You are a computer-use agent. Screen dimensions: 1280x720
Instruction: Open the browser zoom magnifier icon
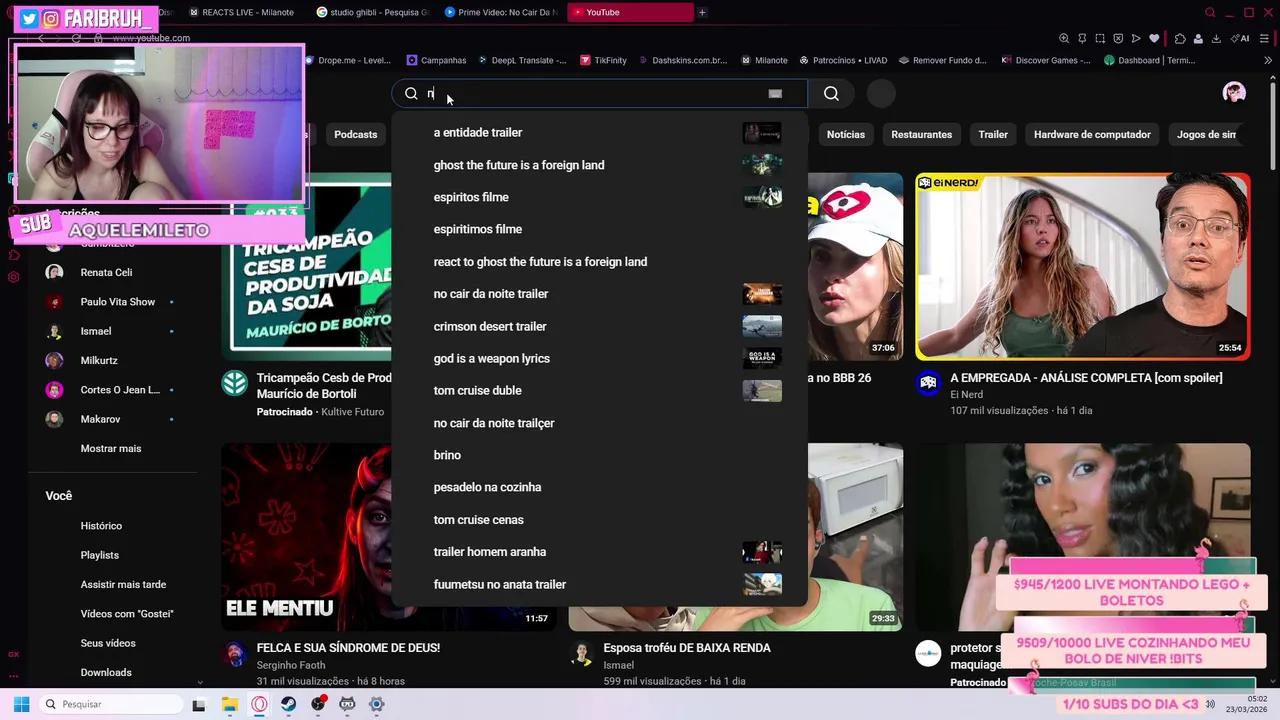(1064, 39)
